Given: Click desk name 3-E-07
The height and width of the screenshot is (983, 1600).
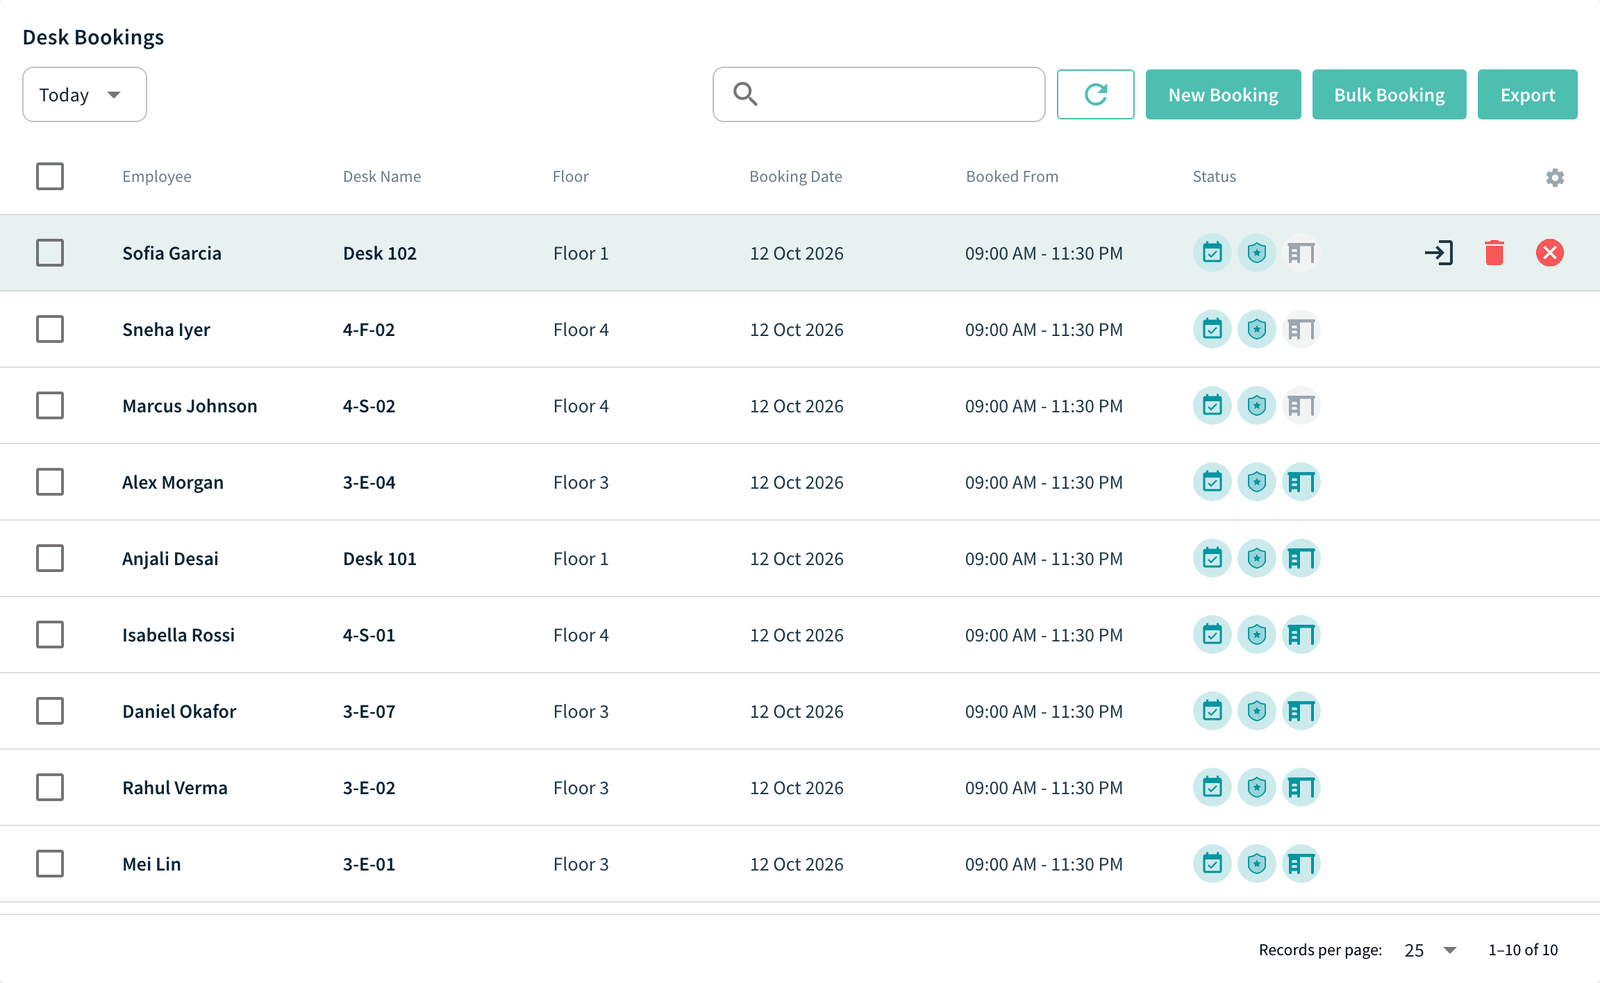Looking at the screenshot, I should tap(369, 712).
